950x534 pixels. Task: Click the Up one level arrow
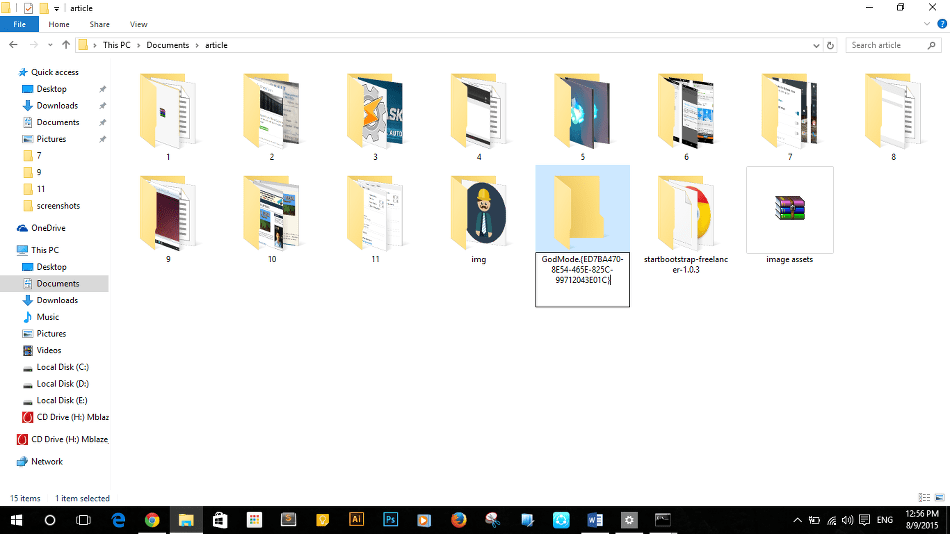pyautogui.click(x=66, y=45)
